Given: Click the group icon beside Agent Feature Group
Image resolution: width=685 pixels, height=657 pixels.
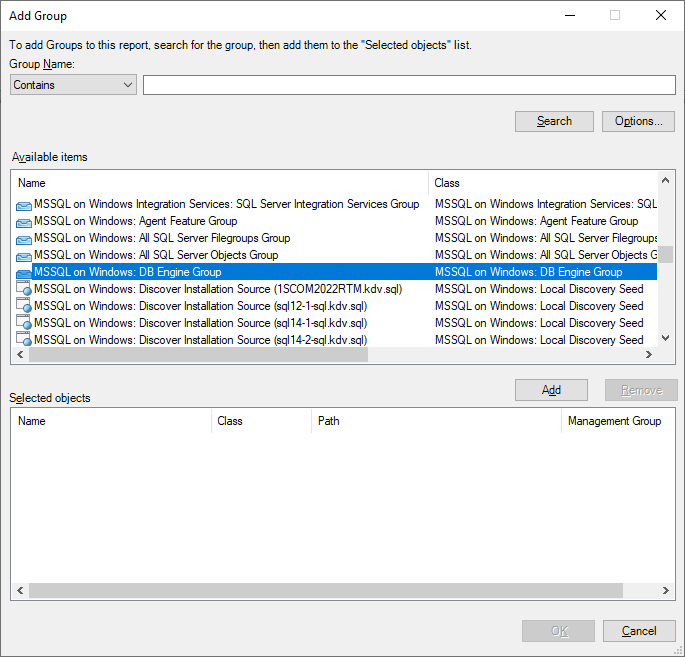Looking at the screenshot, I should pos(24,222).
